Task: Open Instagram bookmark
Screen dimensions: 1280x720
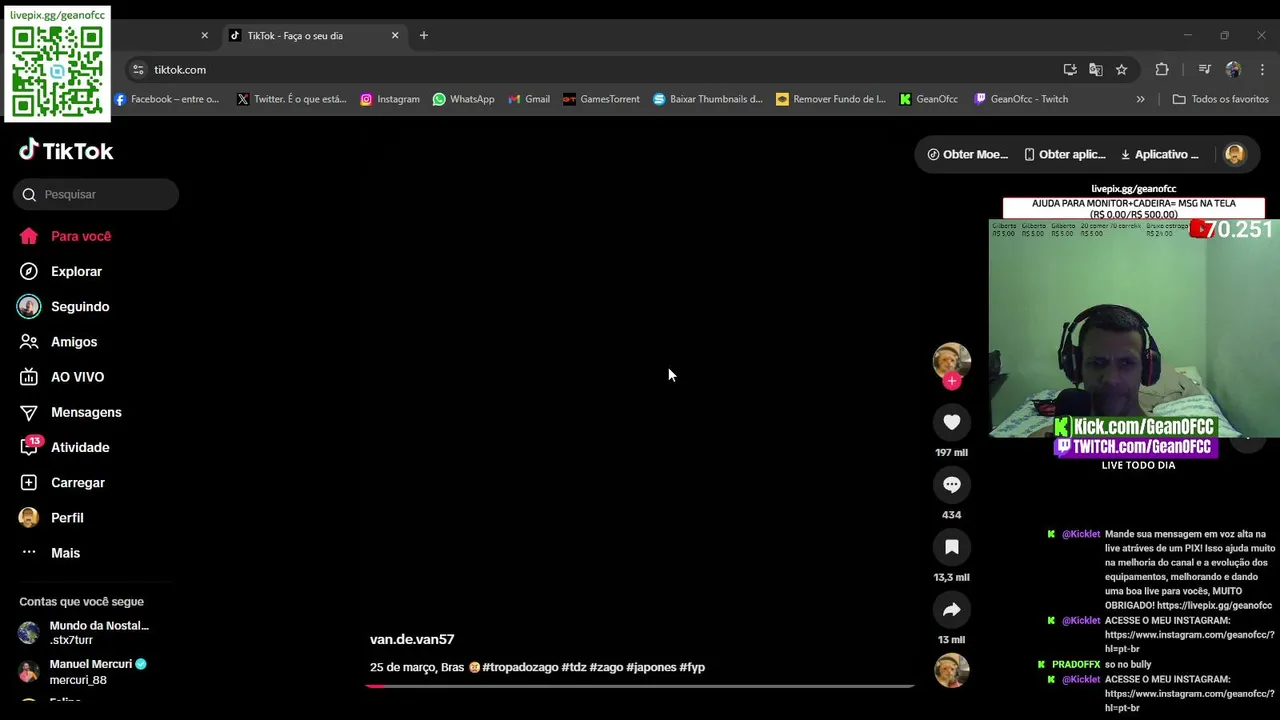Action: (389, 99)
